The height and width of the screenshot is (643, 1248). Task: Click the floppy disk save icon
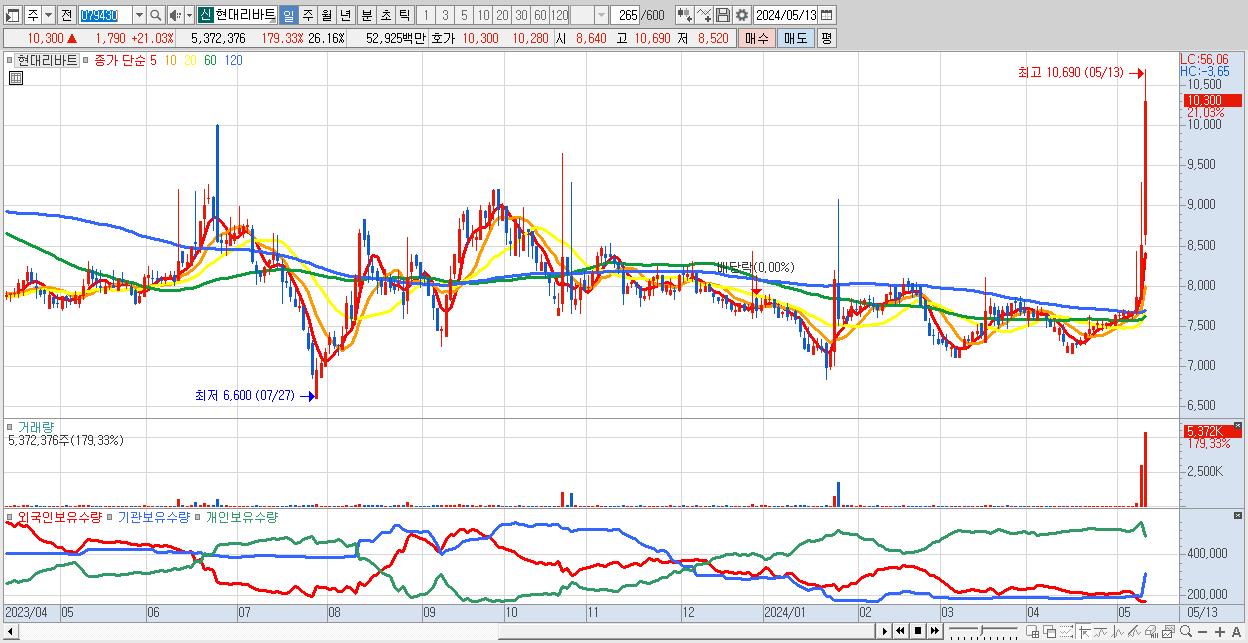coord(723,15)
